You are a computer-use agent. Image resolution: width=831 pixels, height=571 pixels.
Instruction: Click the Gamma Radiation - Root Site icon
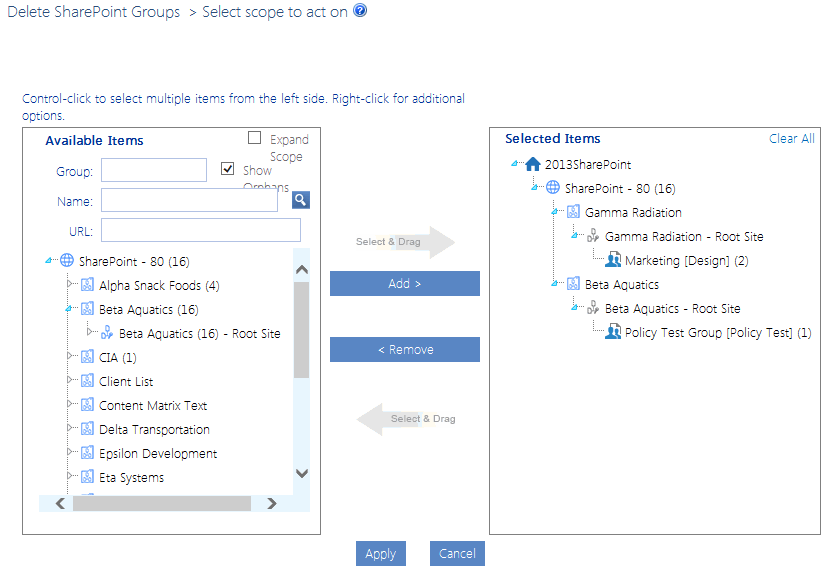click(593, 237)
